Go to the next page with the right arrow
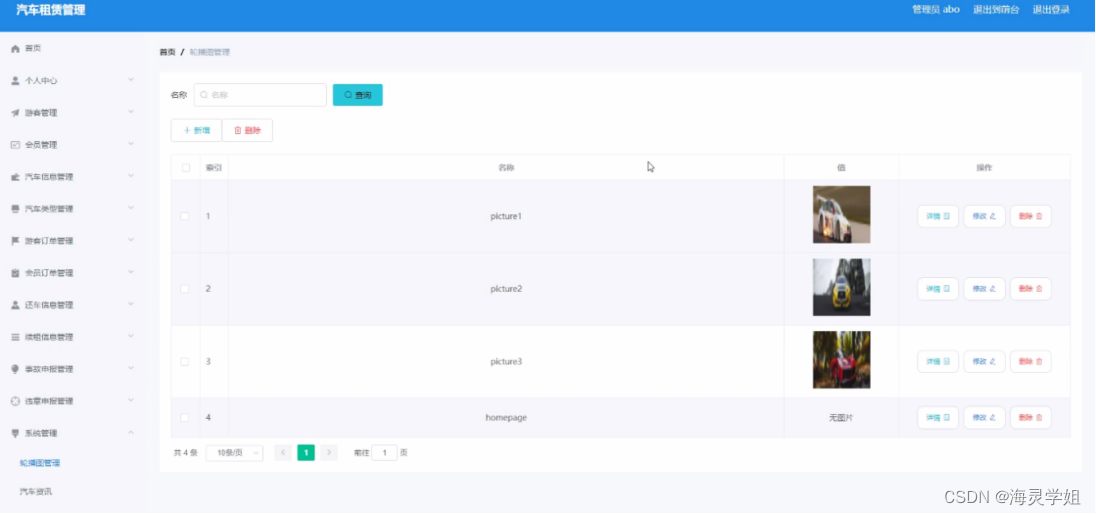The image size is (1096, 515). [329, 453]
